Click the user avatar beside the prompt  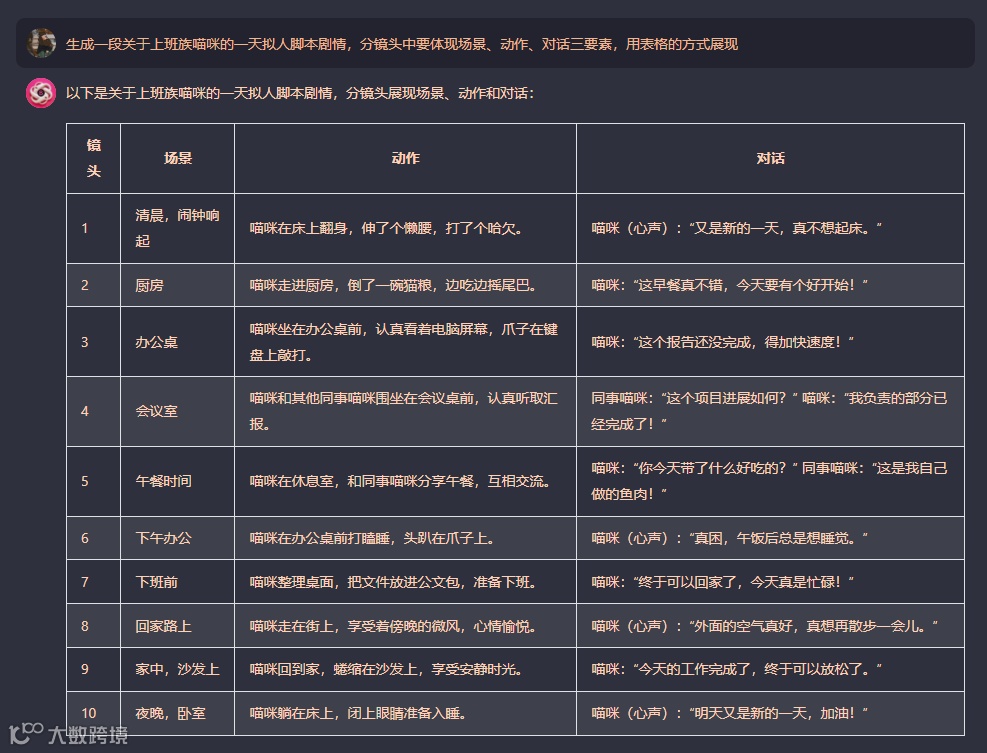click(x=42, y=43)
